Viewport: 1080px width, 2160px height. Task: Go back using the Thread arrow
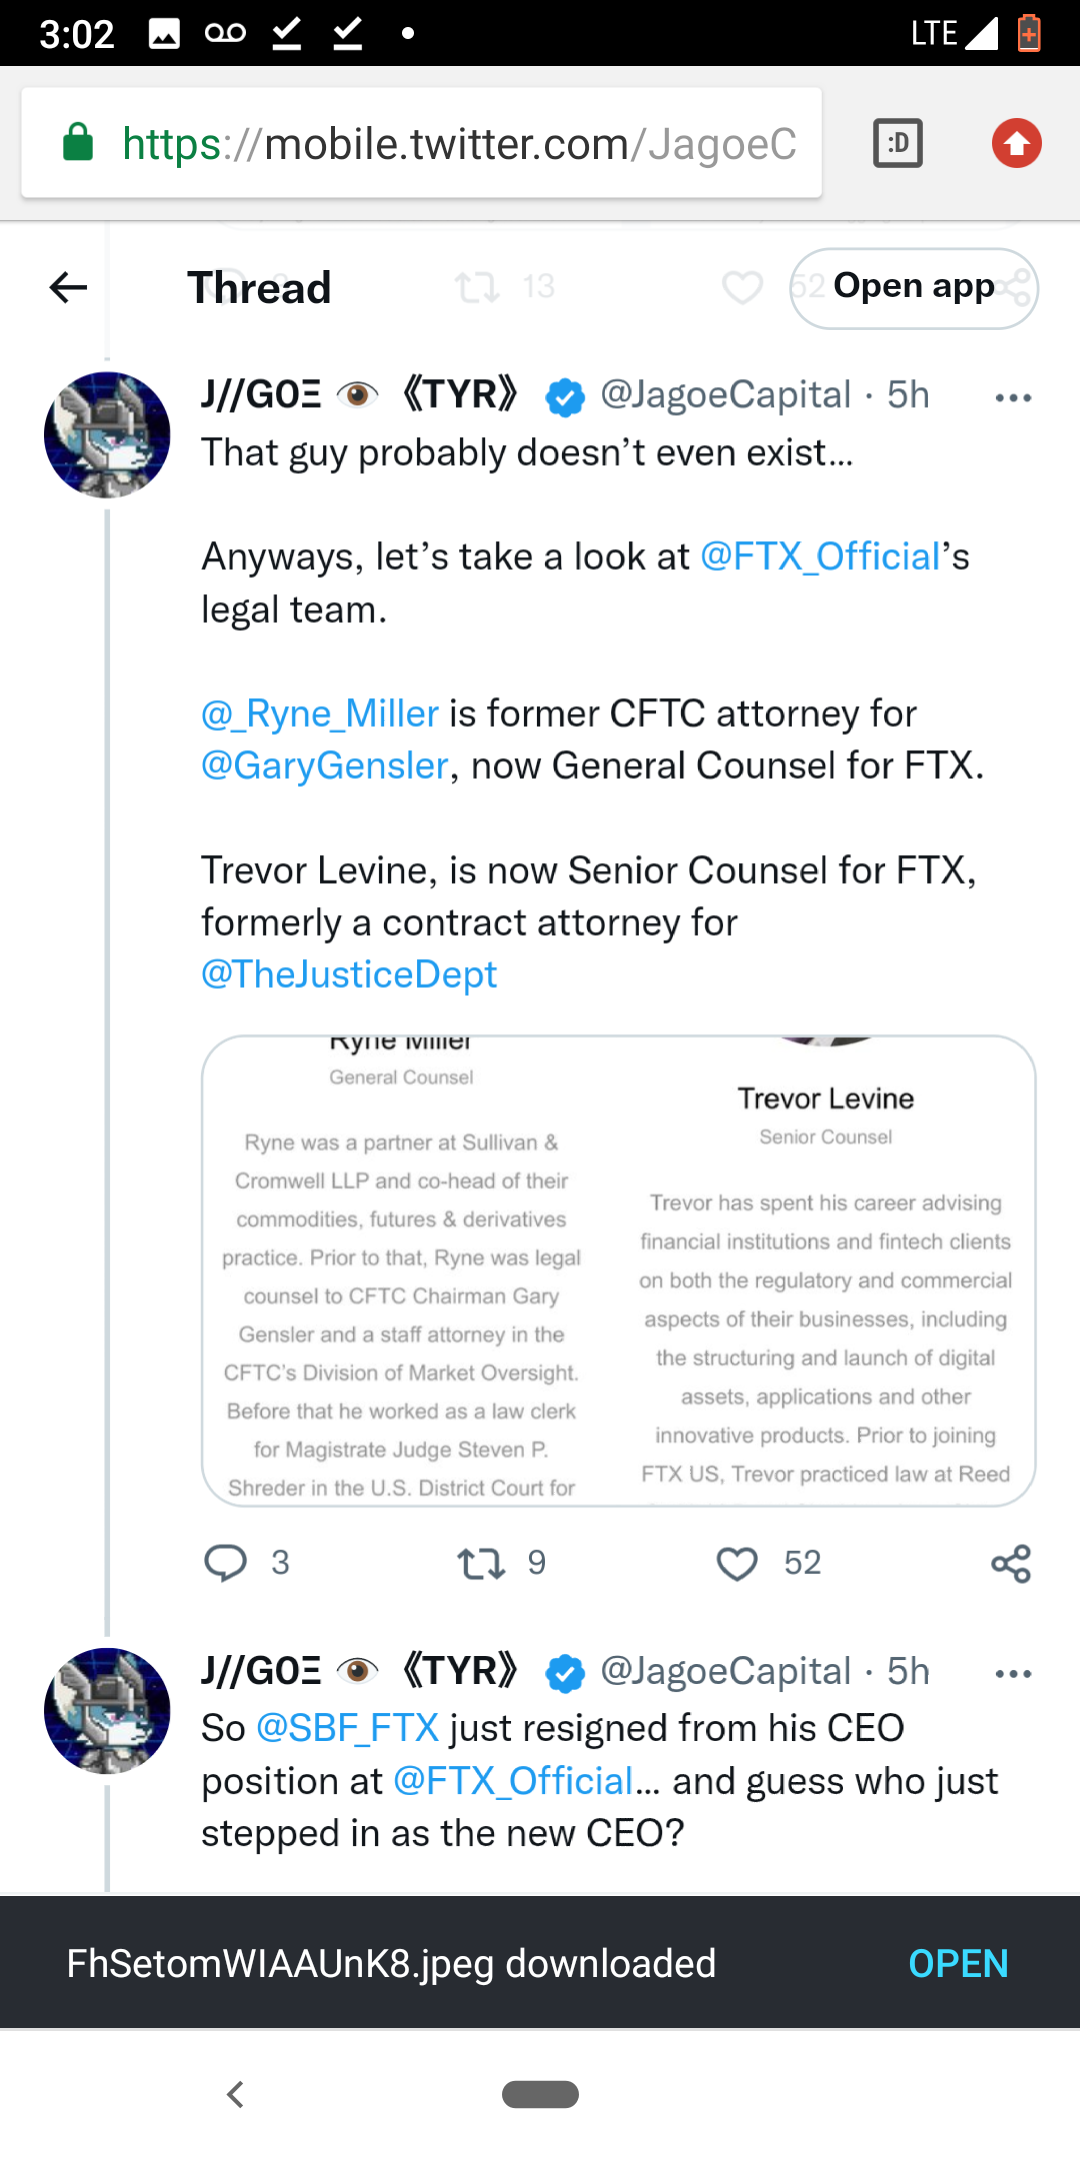pos(68,288)
